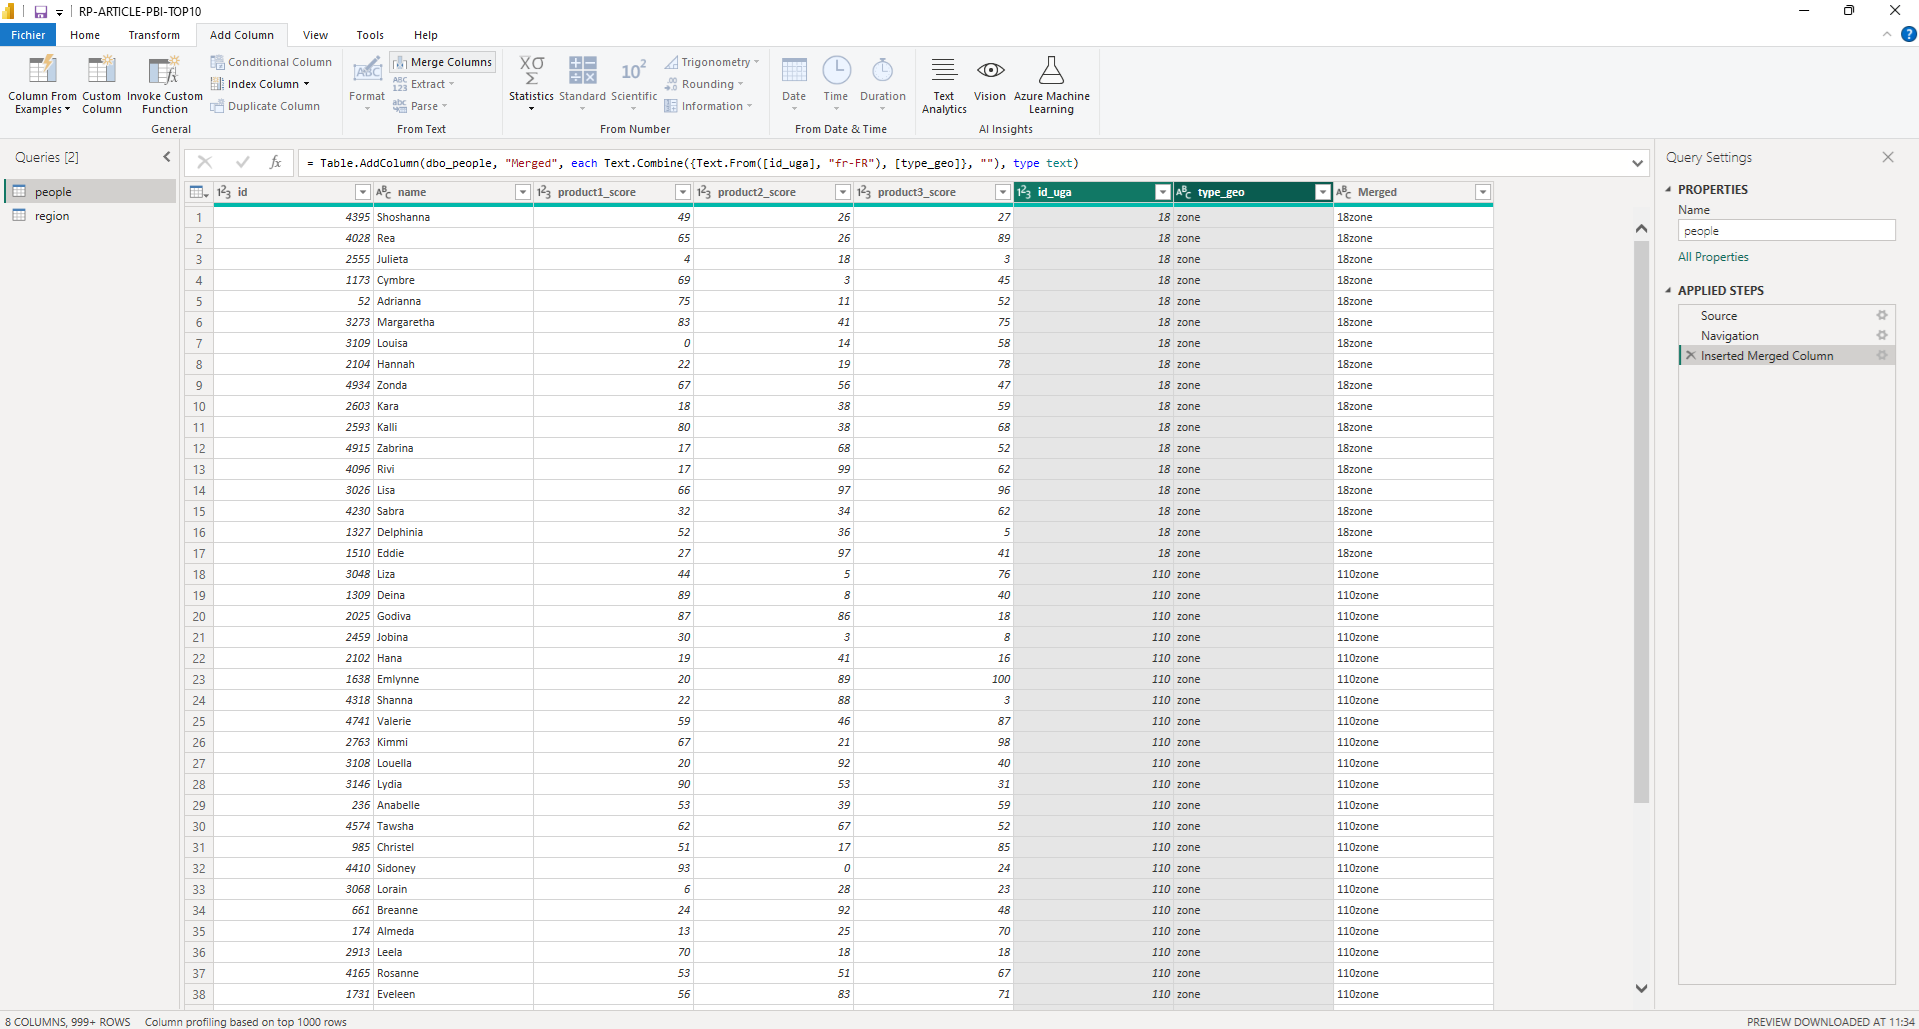Switch to the View tab
Screen dimensions: 1919x1029
(x=315, y=35)
